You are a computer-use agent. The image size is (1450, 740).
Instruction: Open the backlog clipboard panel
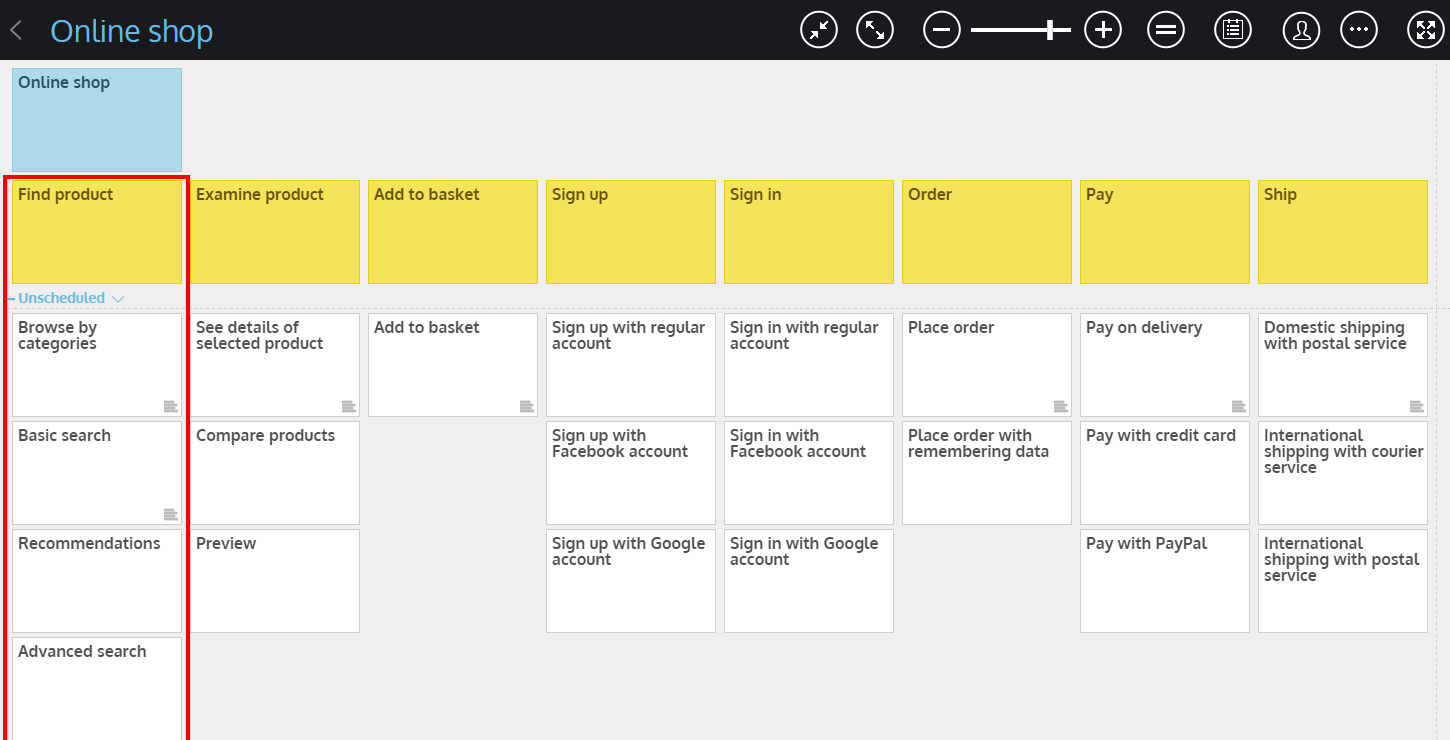1232,29
